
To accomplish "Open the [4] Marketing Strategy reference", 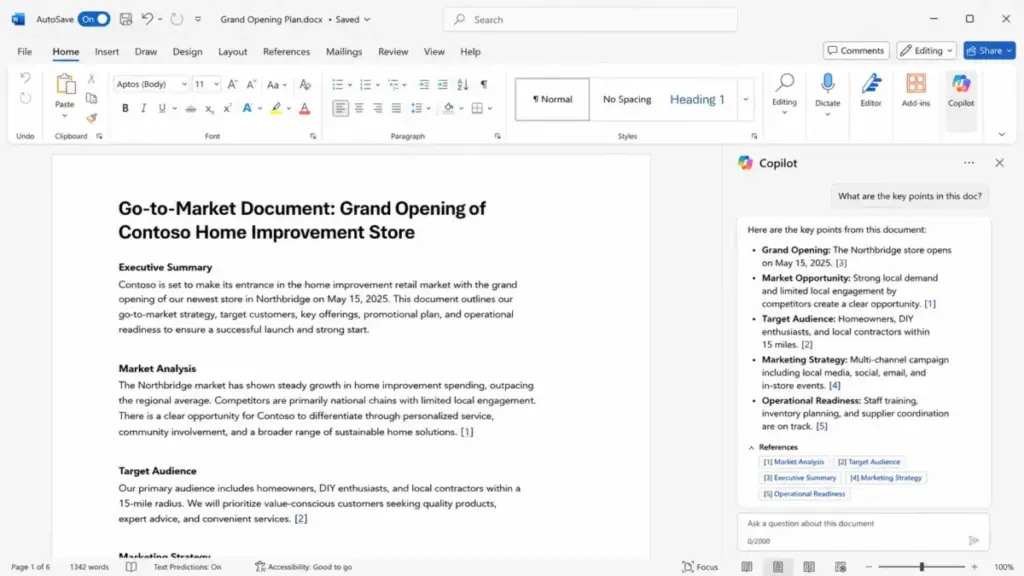I will [886, 478].
